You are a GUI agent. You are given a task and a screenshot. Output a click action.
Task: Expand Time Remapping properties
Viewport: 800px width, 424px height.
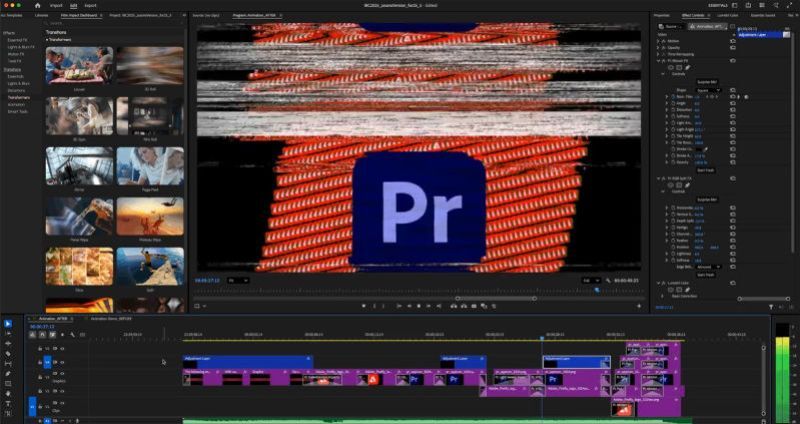(x=658, y=54)
